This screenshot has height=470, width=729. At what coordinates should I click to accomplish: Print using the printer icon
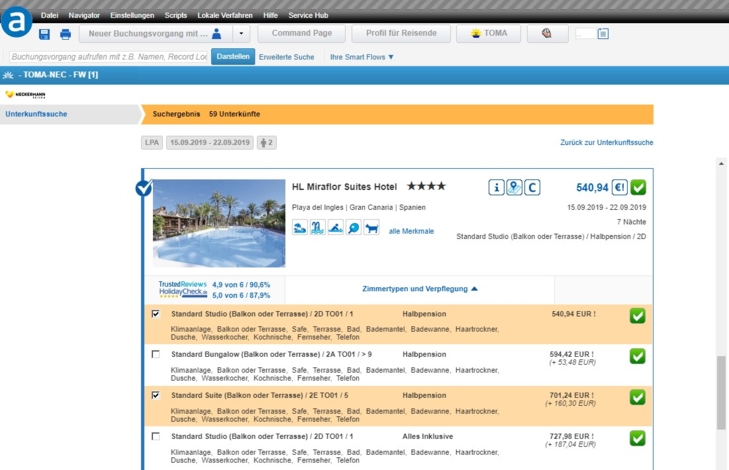point(66,34)
